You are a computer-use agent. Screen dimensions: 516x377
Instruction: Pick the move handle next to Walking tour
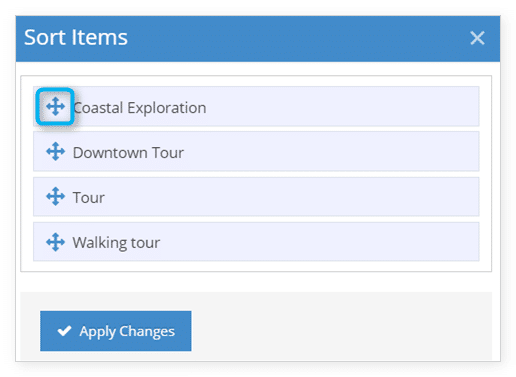(55, 242)
